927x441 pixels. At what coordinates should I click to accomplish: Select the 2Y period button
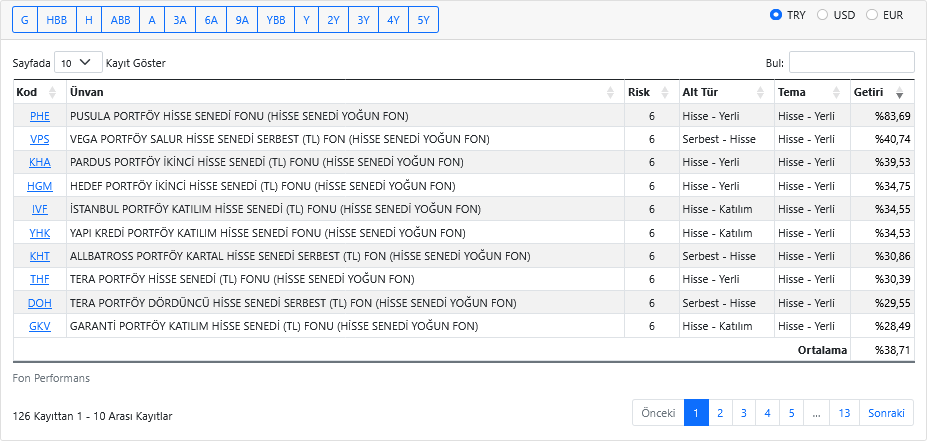point(333,20)
